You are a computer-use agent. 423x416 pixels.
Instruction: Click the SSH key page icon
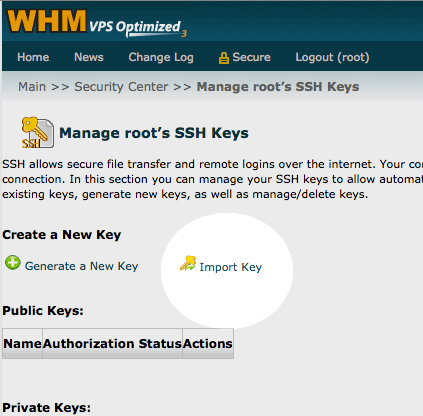tap(38, 132)
